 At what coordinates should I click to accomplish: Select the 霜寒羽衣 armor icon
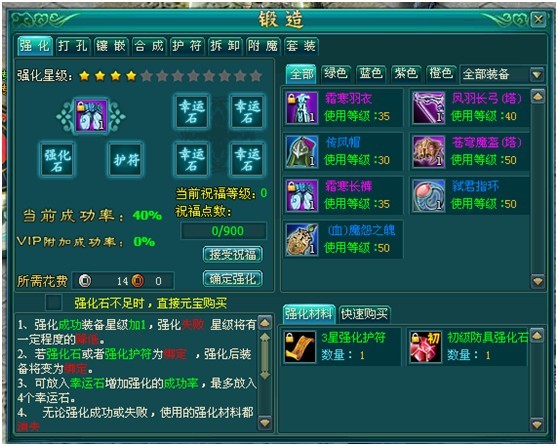point(302,107)
